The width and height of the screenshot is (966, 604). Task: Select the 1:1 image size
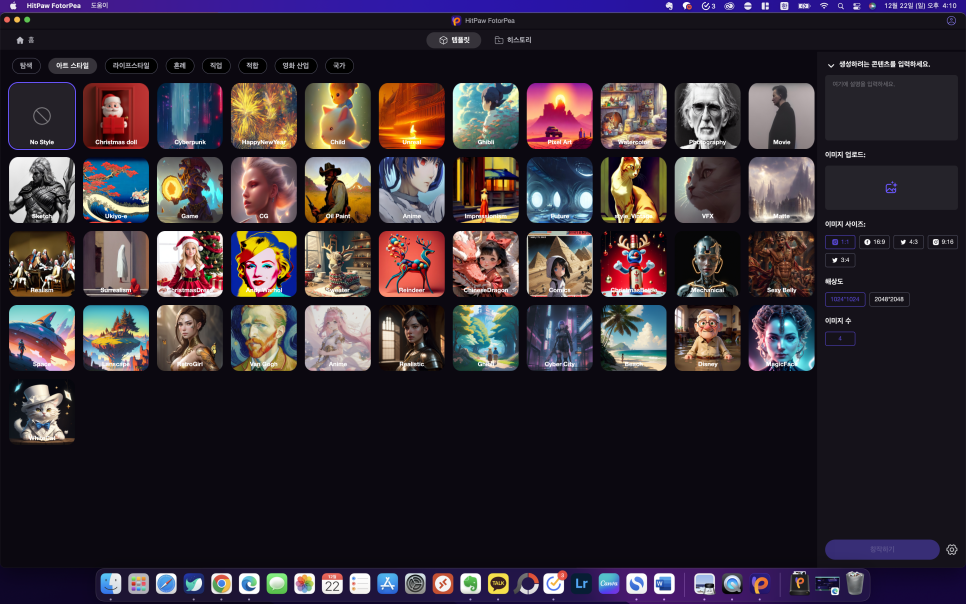(840, 242)
